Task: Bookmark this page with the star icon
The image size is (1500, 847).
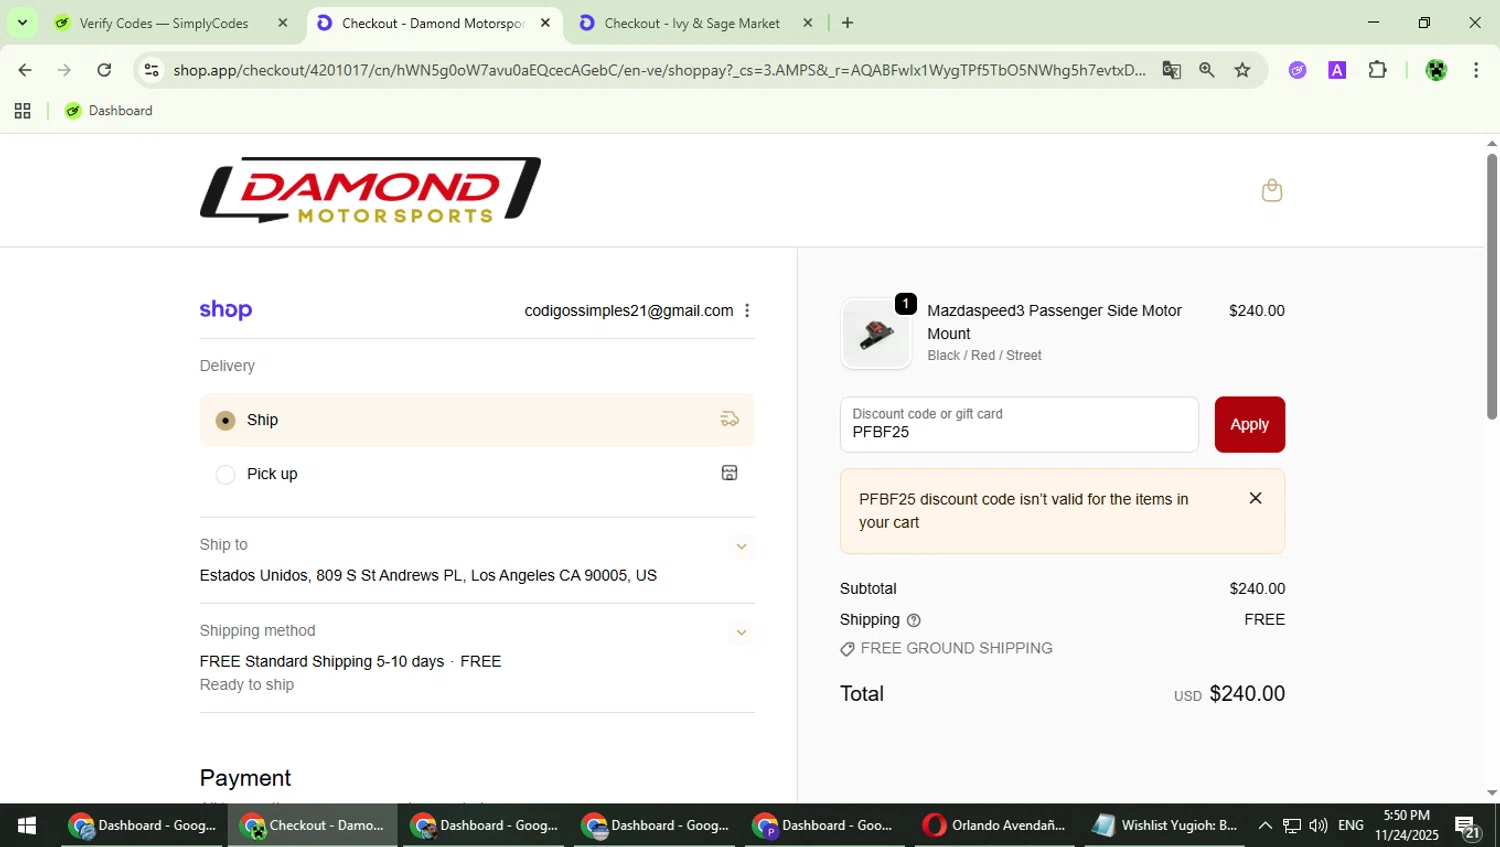Action: pyautogui.click(x=1242, y=70)
